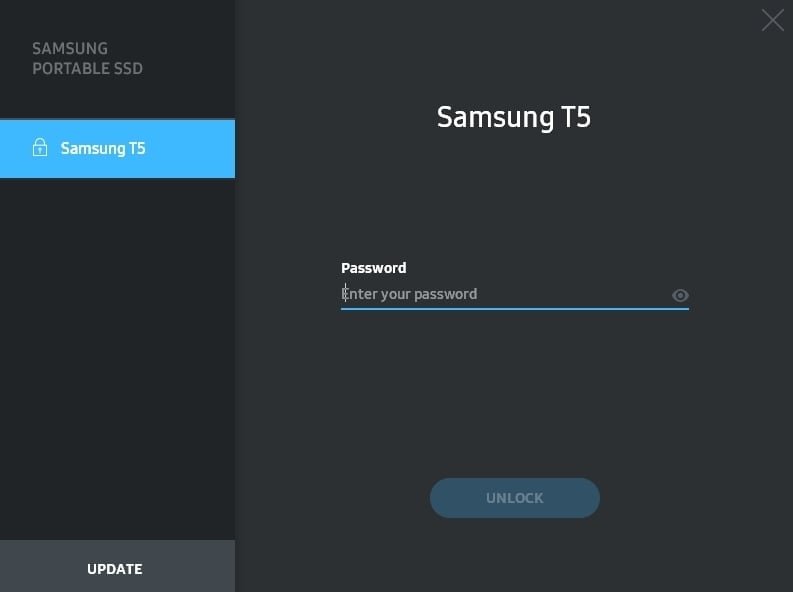Screen dimensions: 793x592
Task: Focus the Enter your password field
Action: (x=514, y=295)
